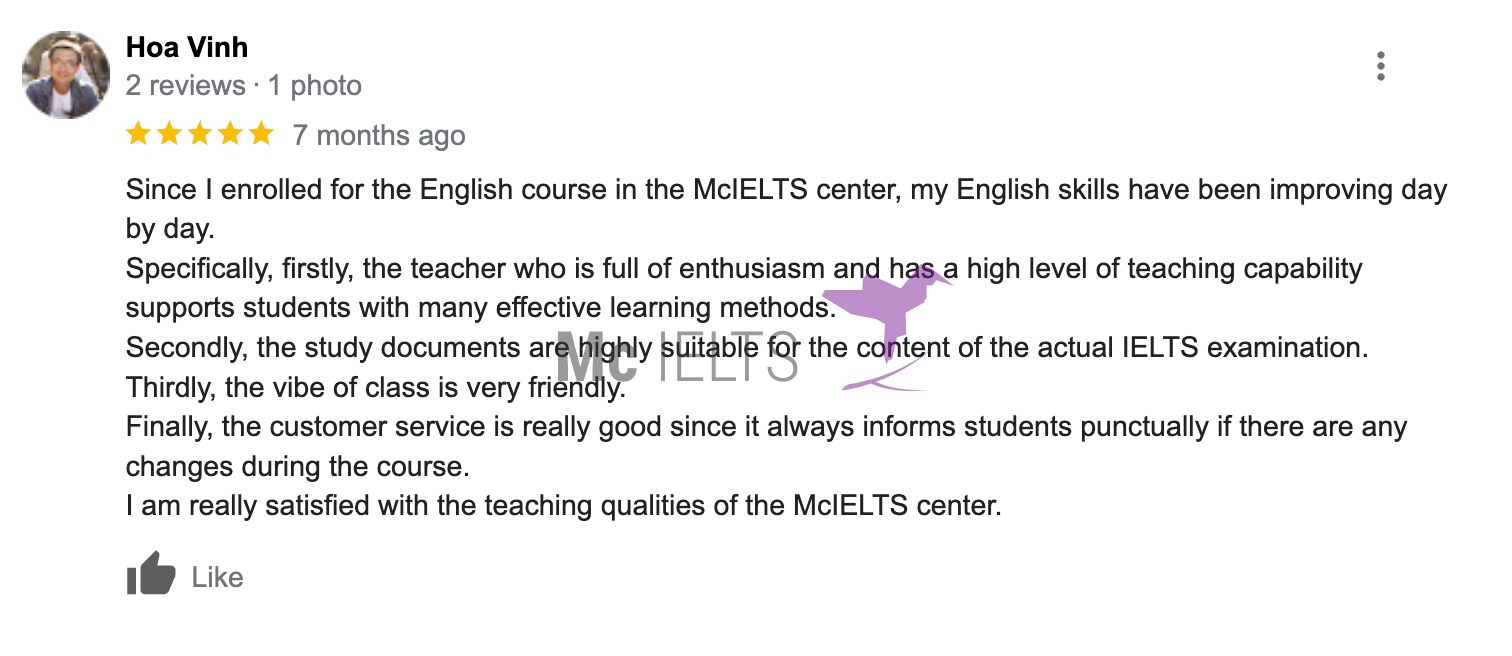Viewport: 1512px width, 656px height.
Task: Click the thumbs-up Like icon
Action: click(x=151, y=576)
